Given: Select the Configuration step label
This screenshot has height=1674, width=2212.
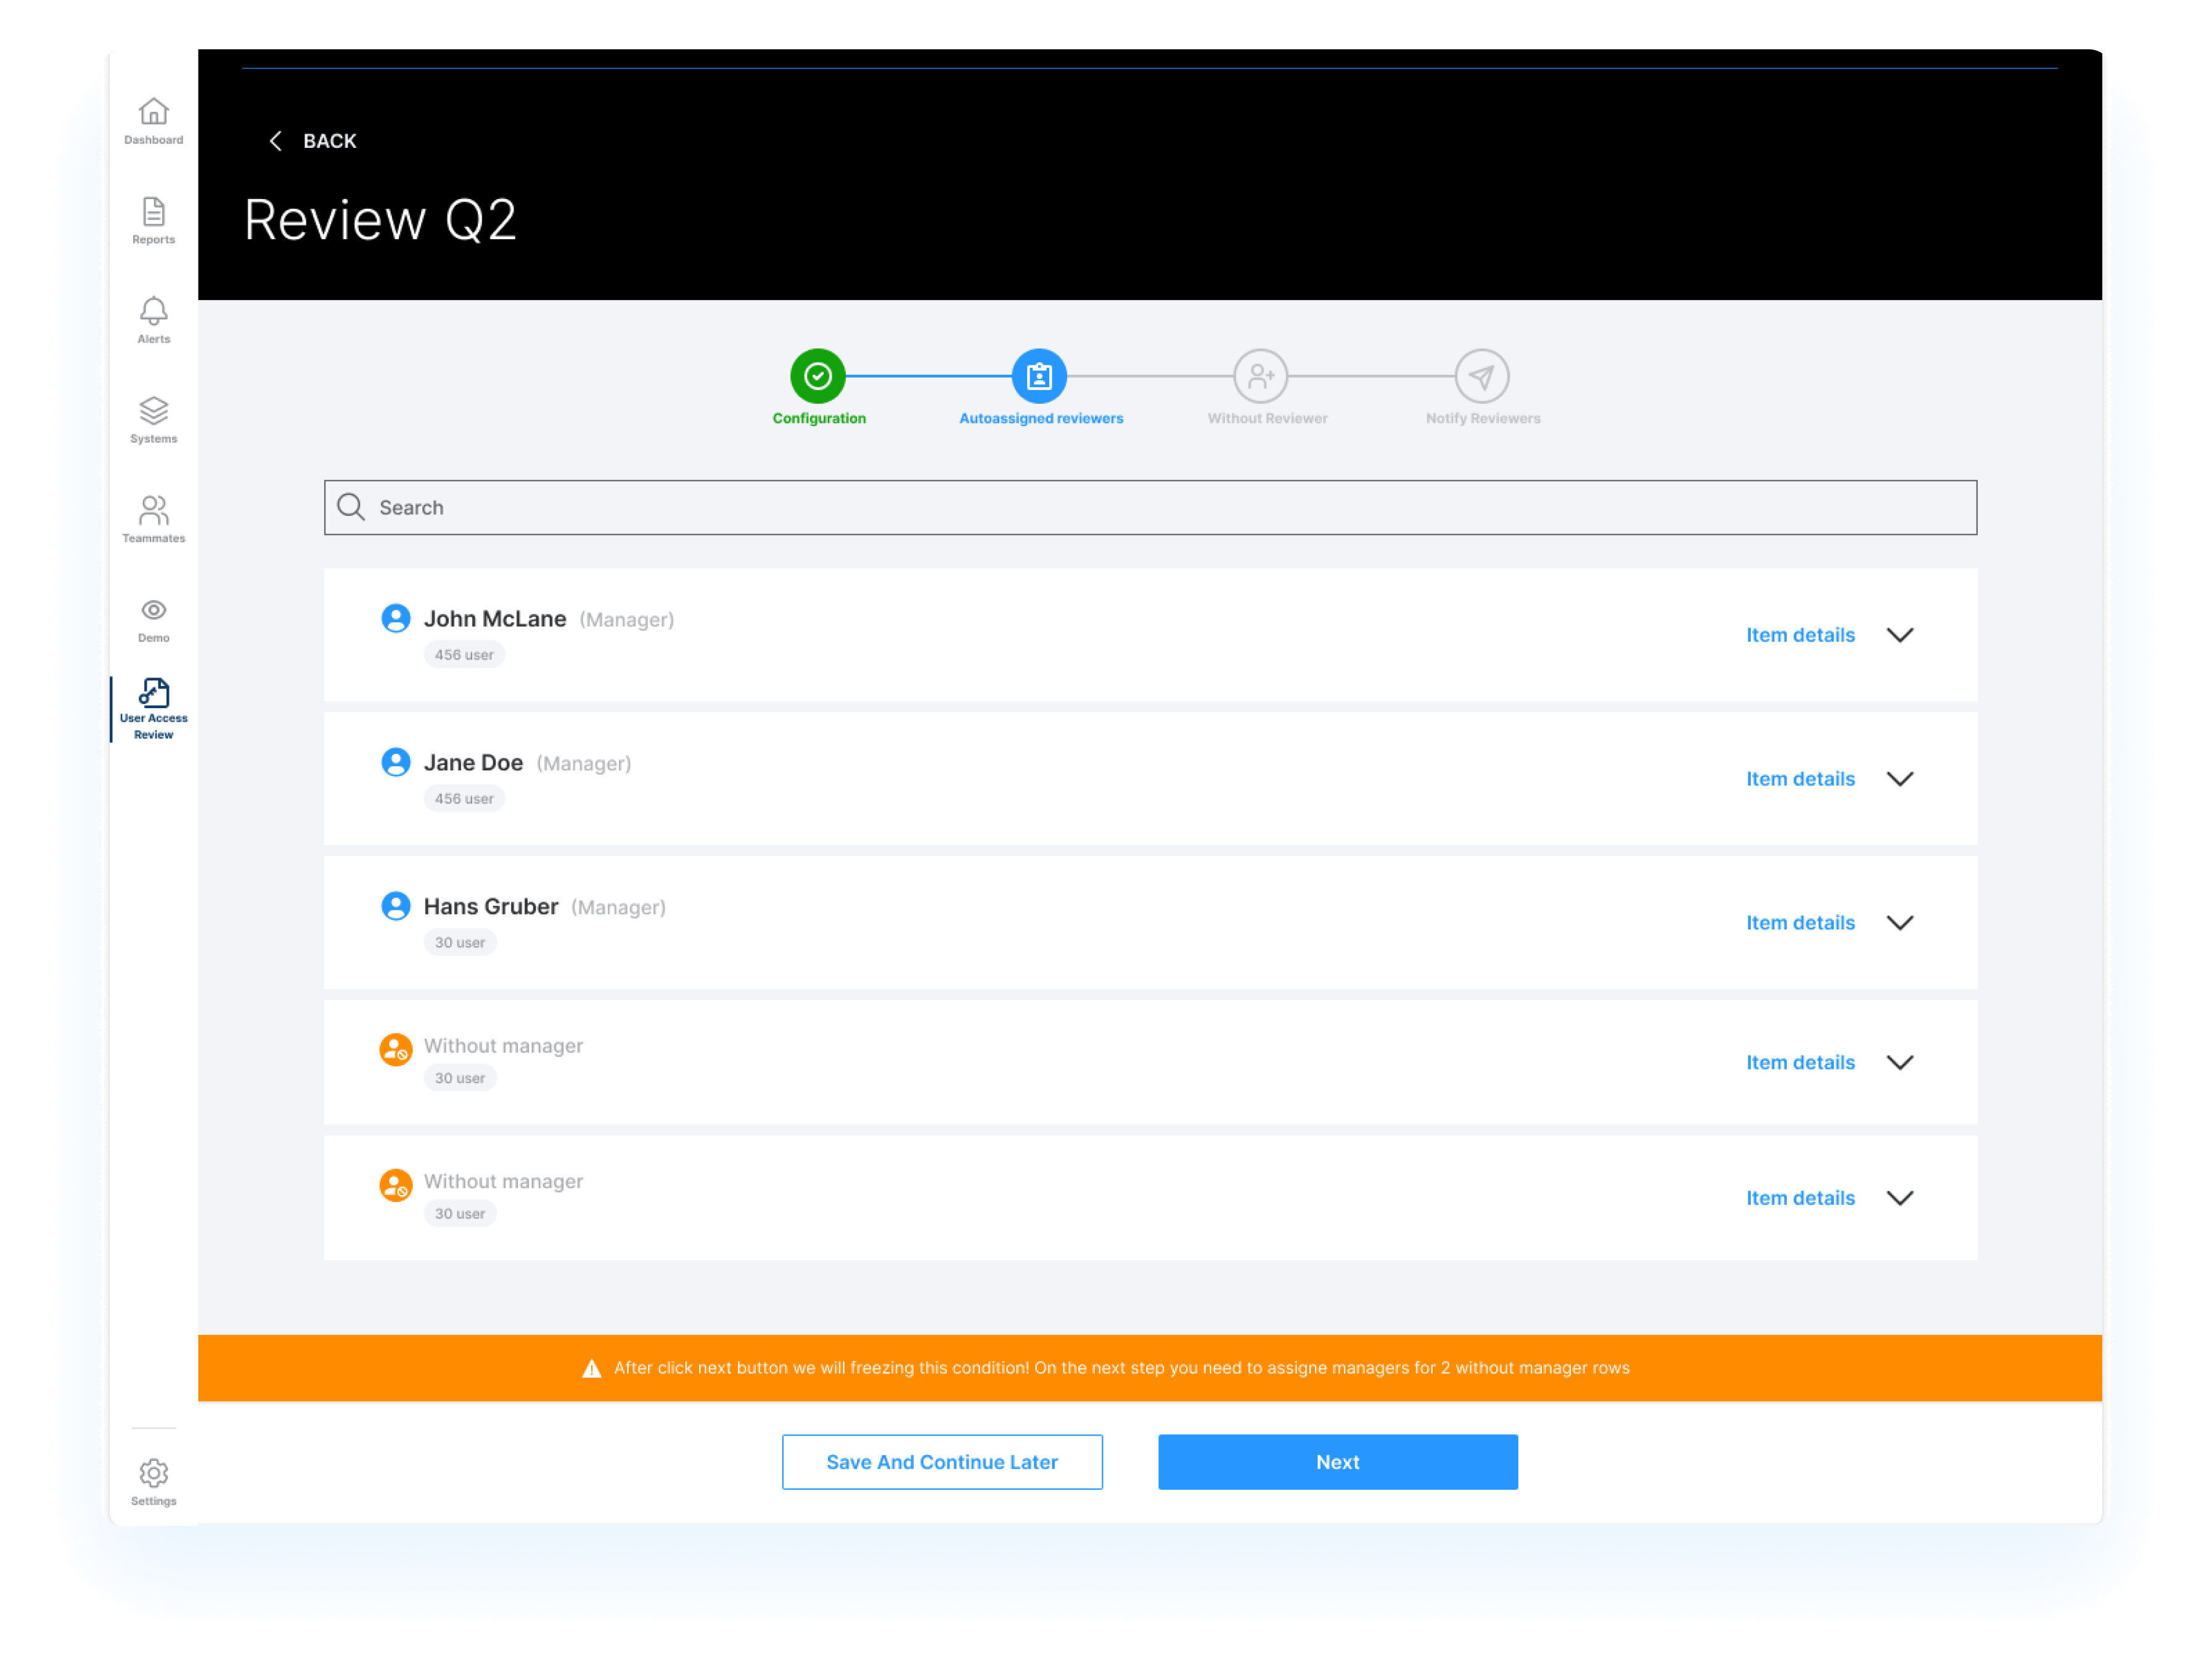Looking at the screenshot, I should pyautogui.click(x=819, y=418).
